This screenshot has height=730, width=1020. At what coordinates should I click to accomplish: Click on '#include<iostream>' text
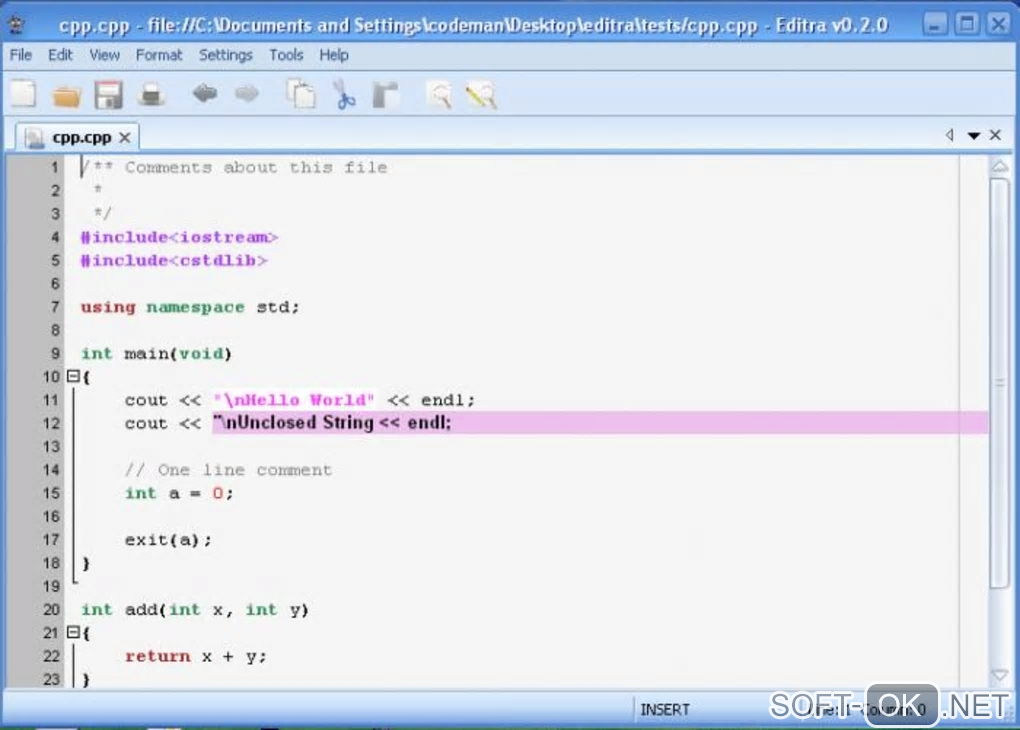coord(179,237)
